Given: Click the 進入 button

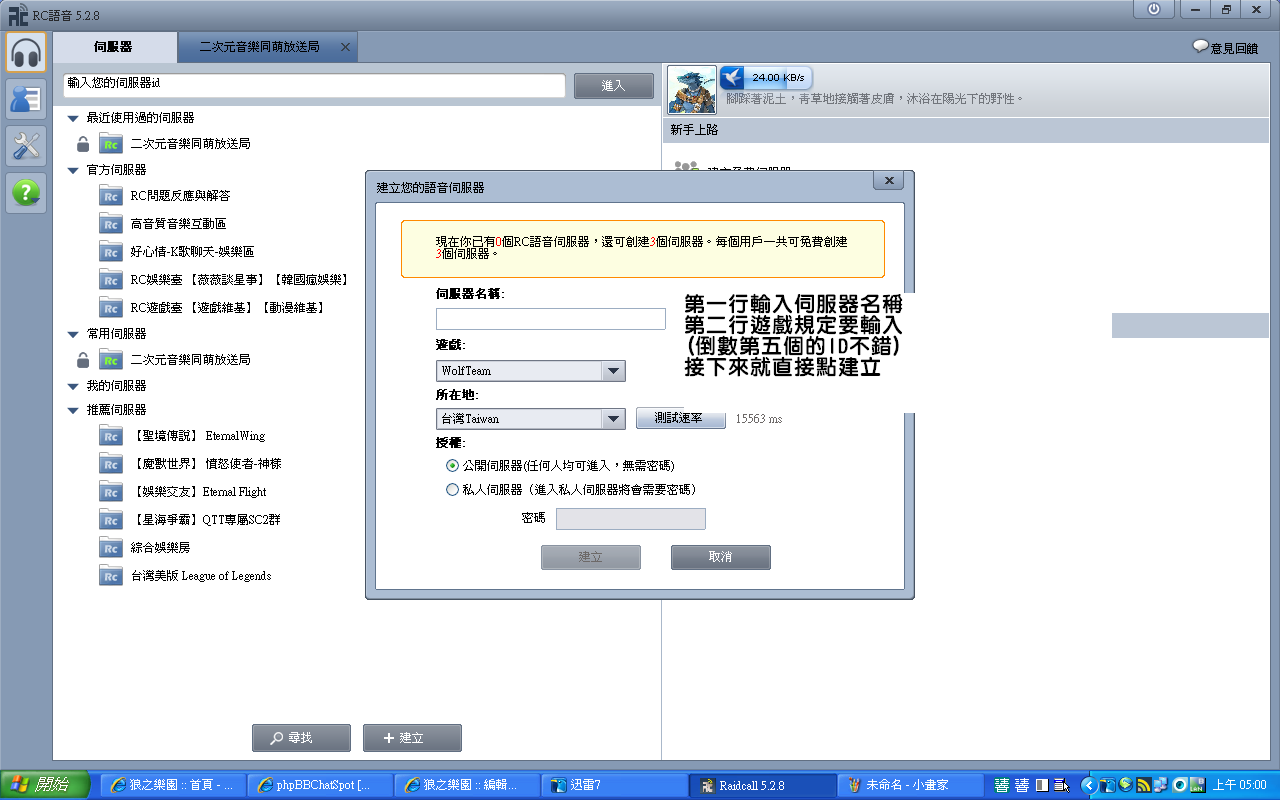Looking at the screenshot, I should [614, 86].
